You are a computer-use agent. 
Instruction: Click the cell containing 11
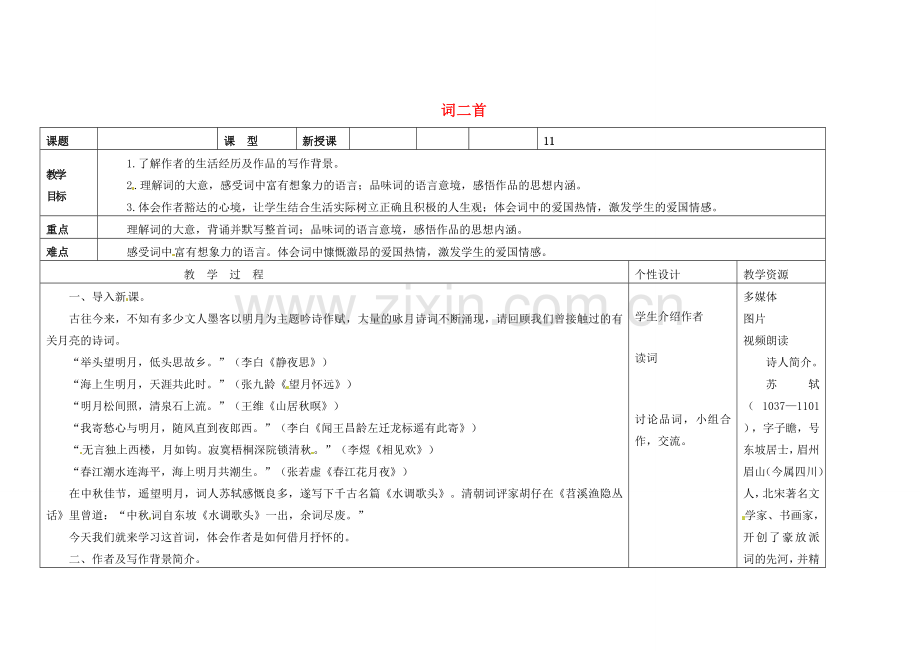tap(681, 139)
